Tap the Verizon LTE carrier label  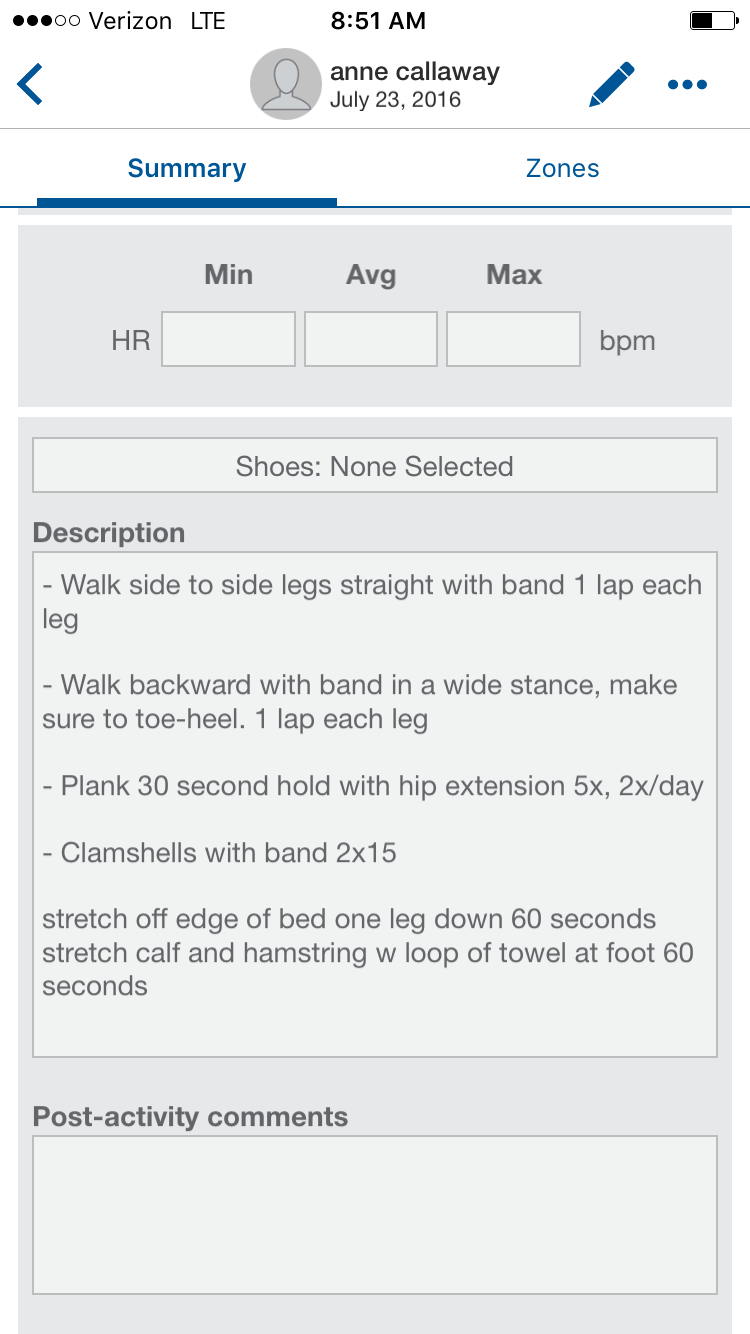pyautogui.click(x=155, y=20)
